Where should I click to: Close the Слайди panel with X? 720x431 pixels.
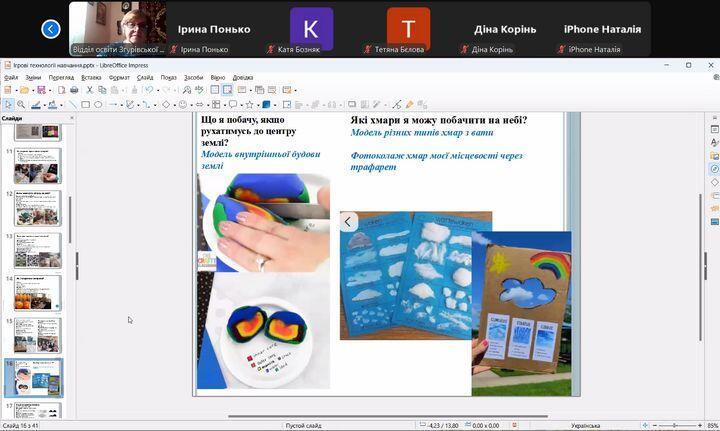click(x=72, y=118)
